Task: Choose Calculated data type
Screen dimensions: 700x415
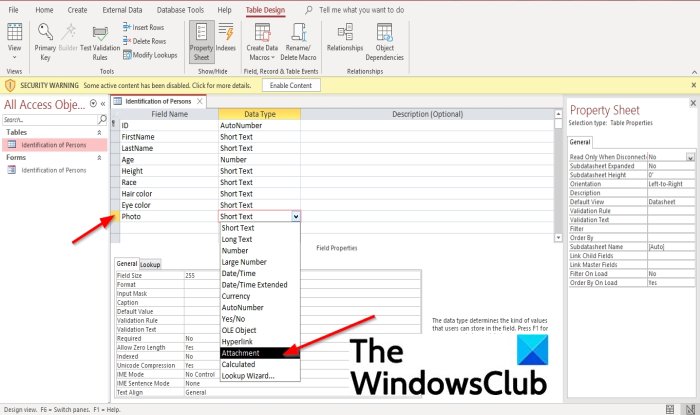Action: (x=260, y=365)
